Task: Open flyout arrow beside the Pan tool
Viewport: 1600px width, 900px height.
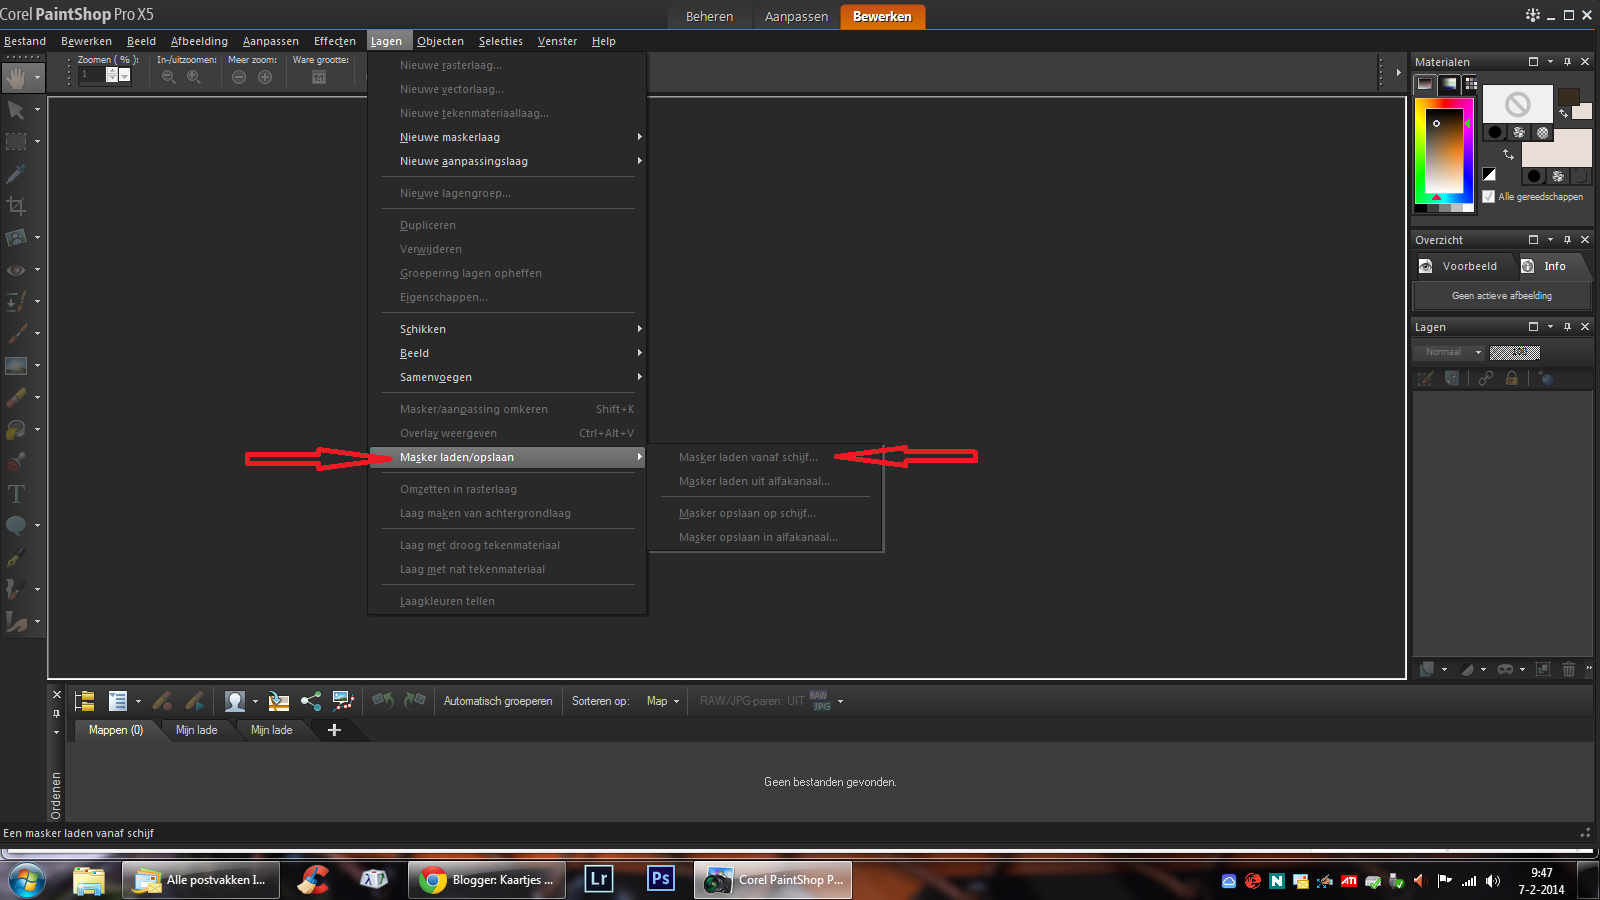Action: (38, 77)
